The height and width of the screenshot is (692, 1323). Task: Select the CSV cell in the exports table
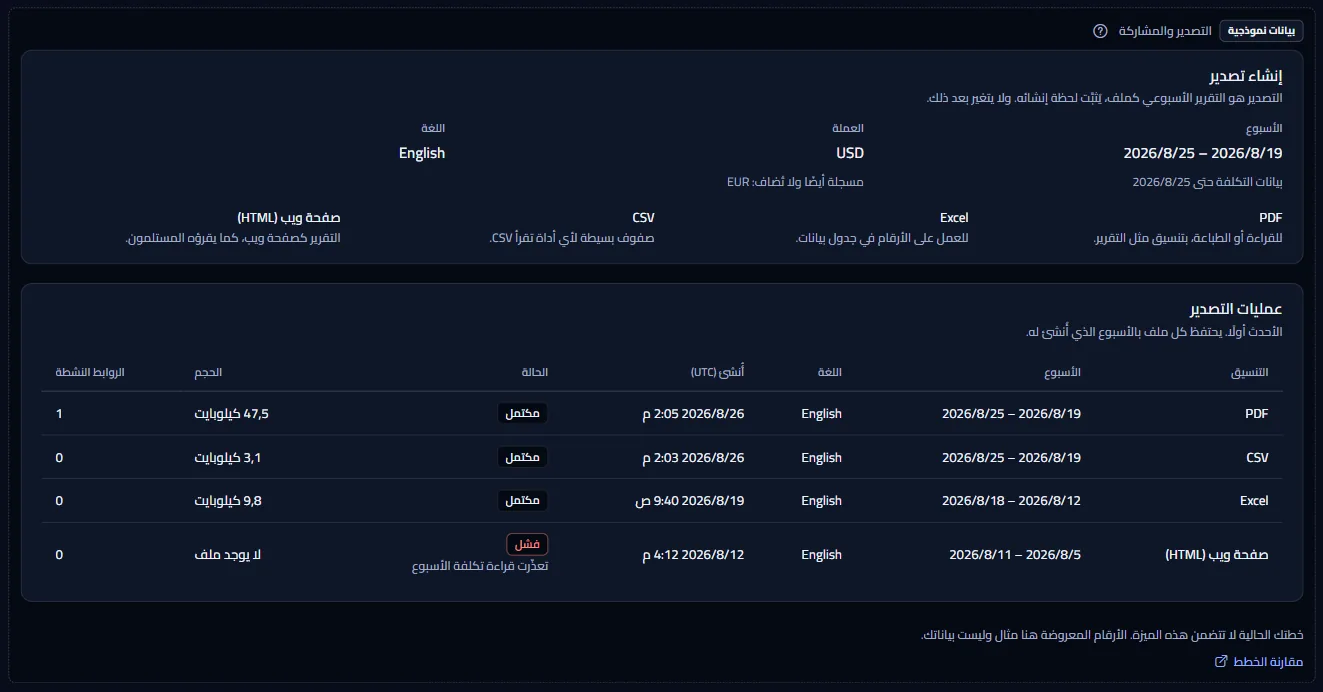click(1257, 458)
